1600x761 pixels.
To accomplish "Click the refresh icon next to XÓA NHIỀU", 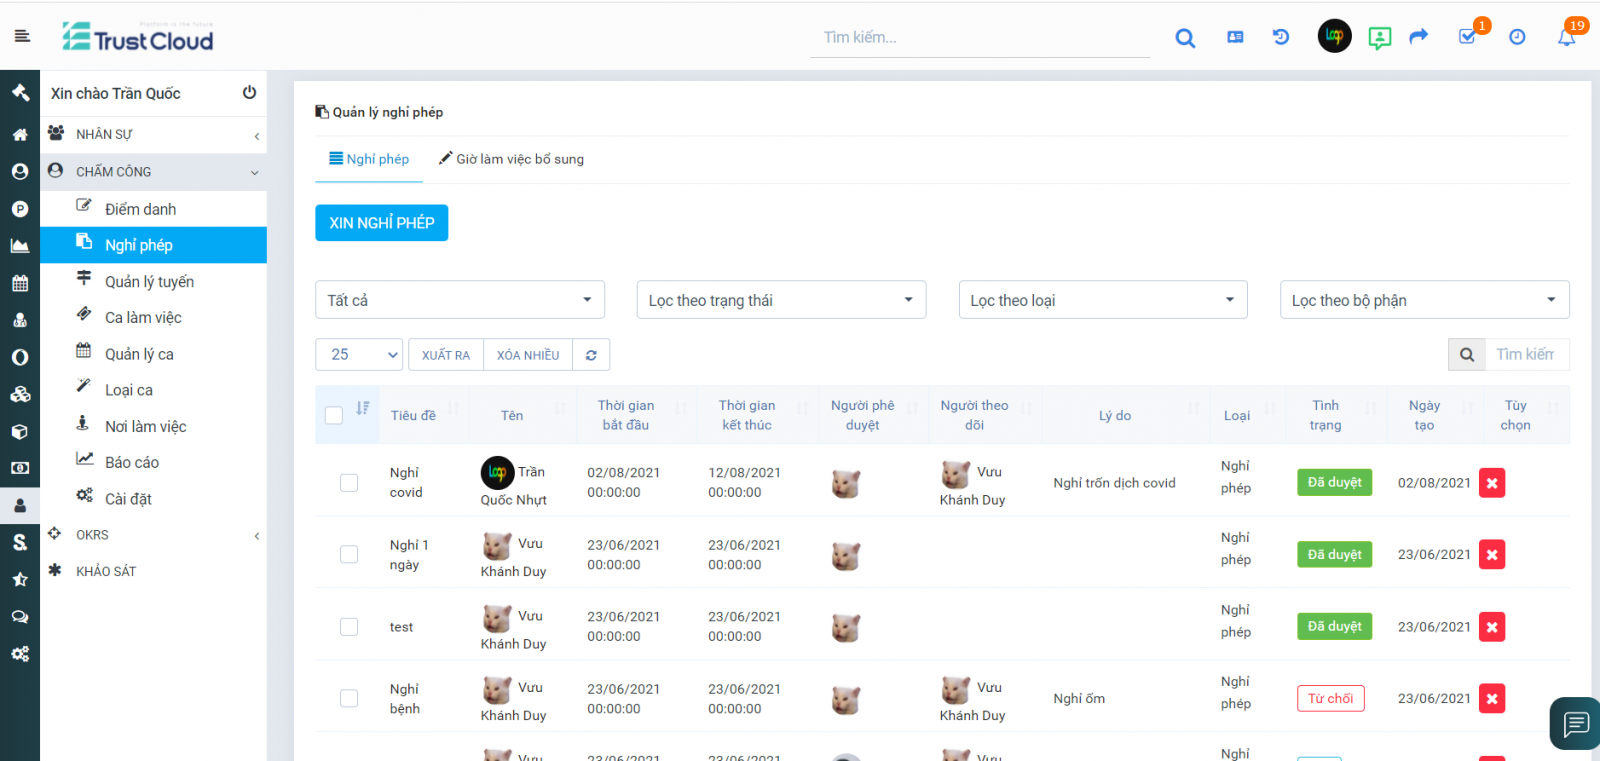I will [591, 355].
